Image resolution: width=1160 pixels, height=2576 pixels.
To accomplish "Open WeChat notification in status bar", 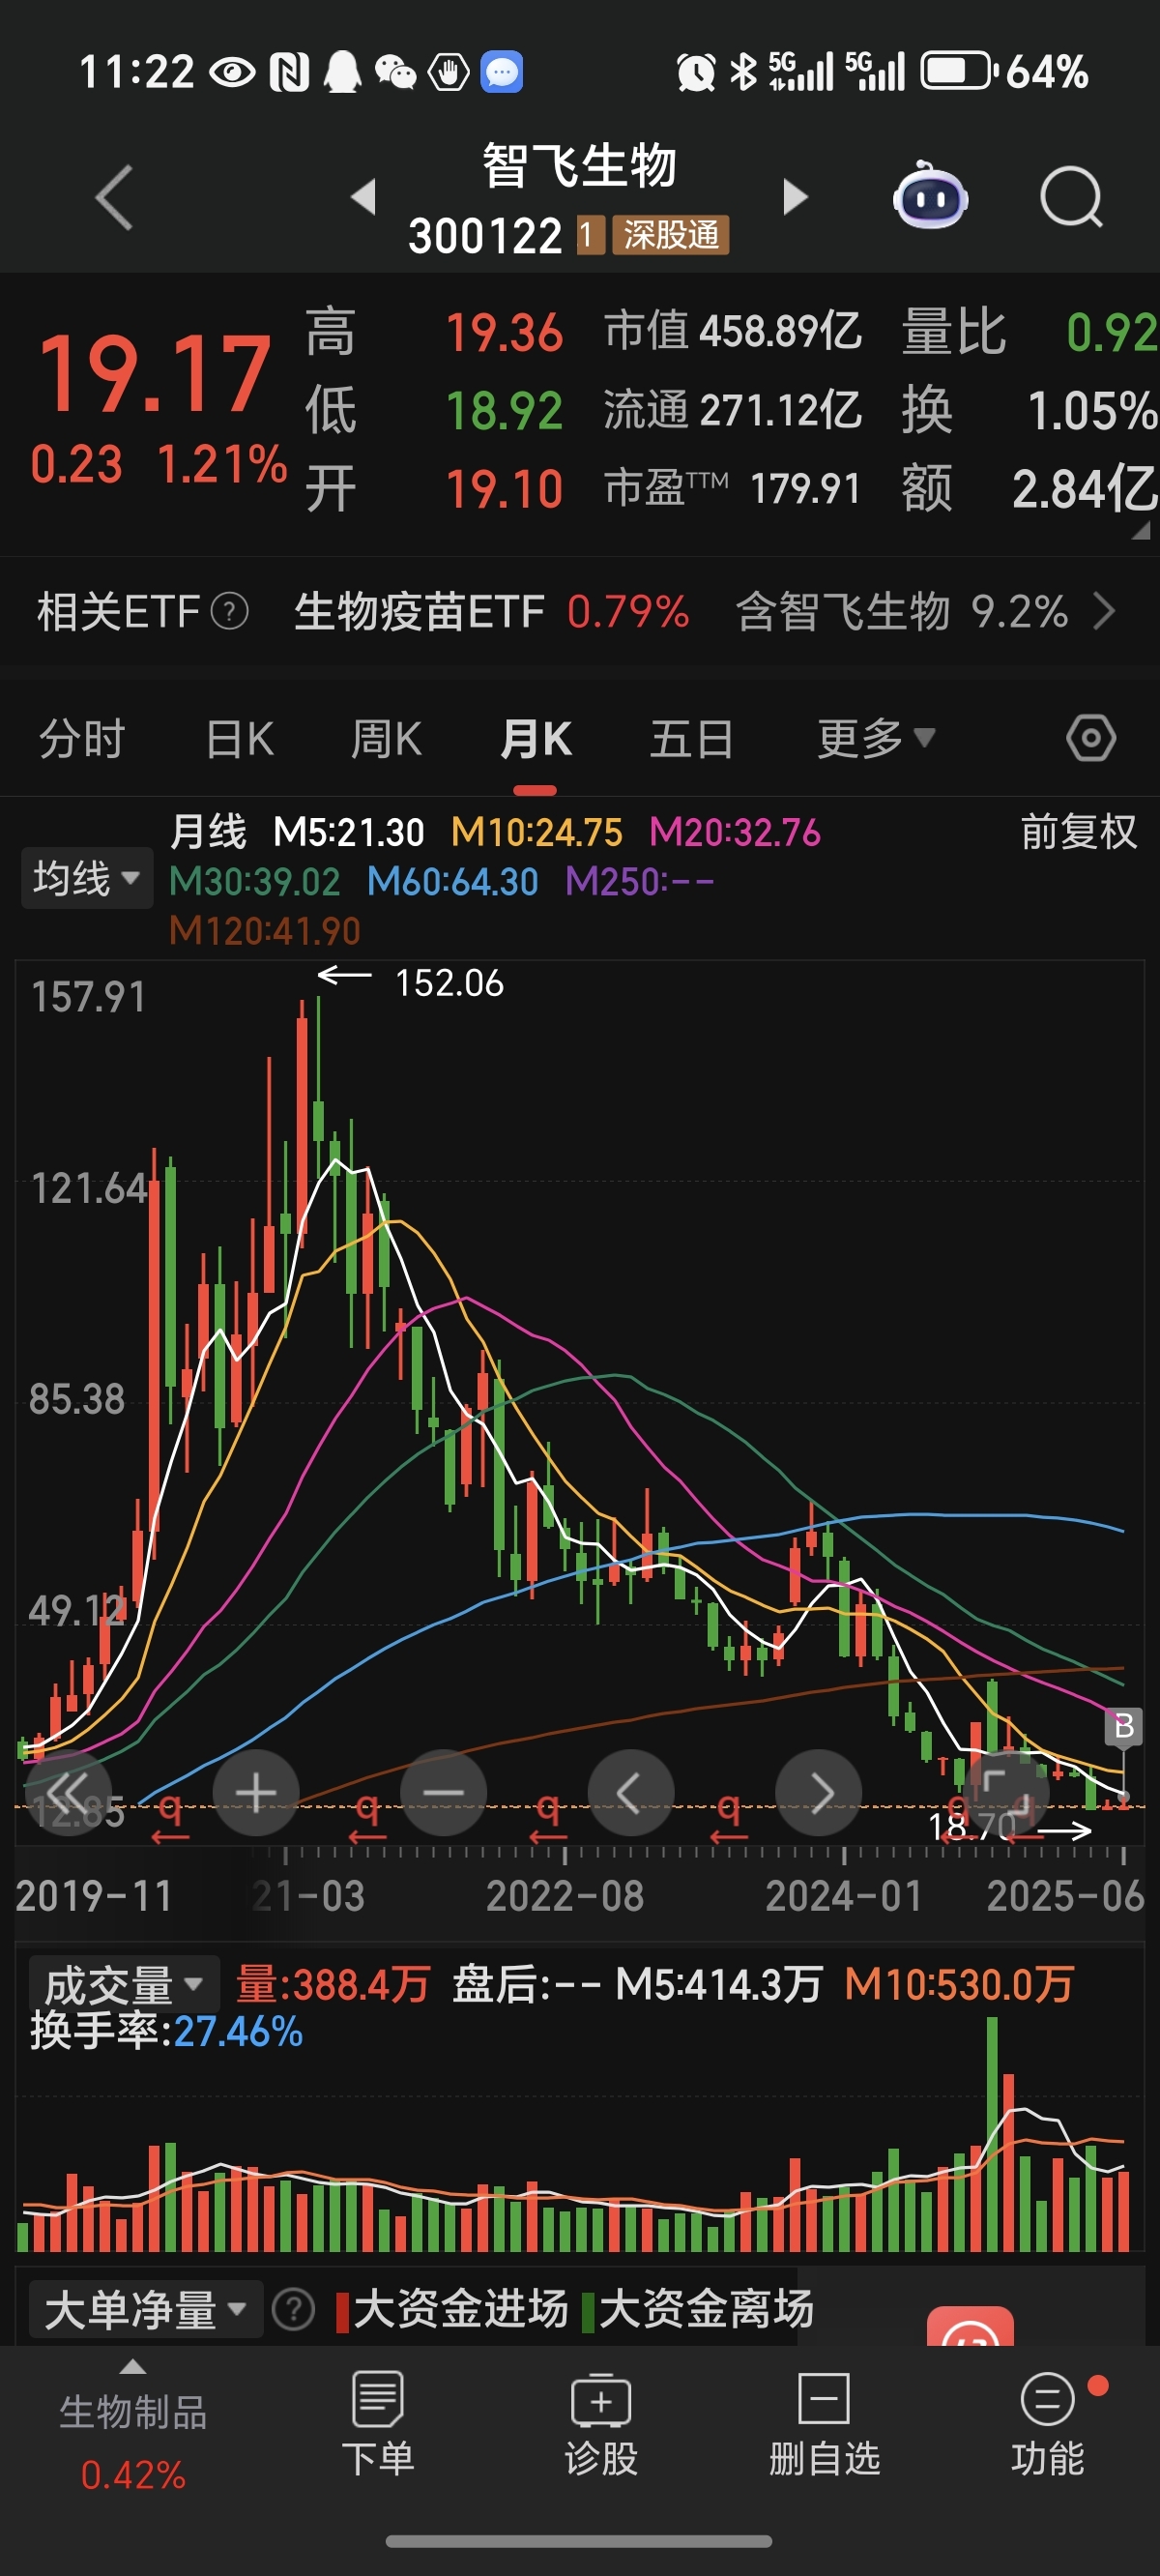I will (x=395, y=72).
